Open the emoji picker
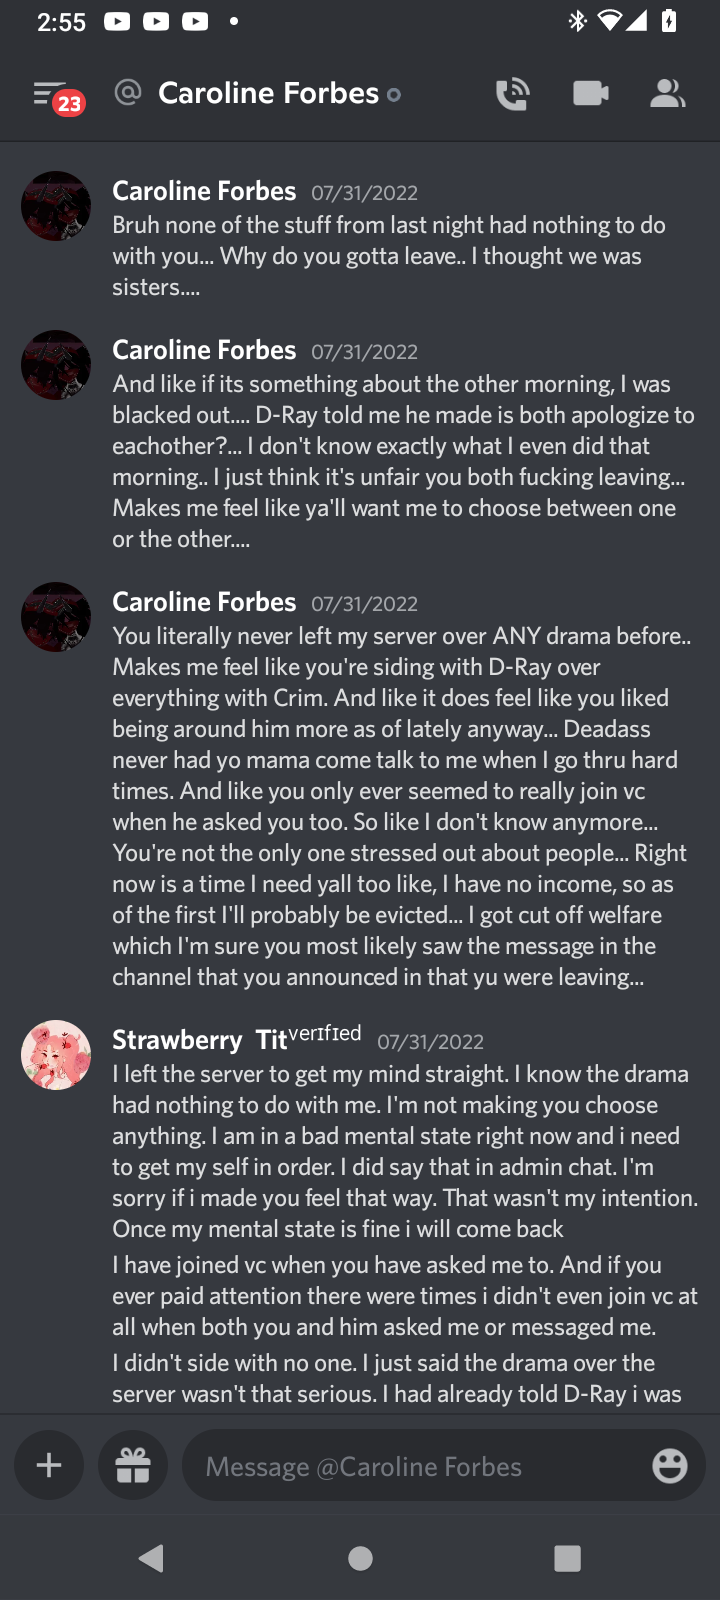This screenshot has width=720, height=1600. coord(669,1466)
